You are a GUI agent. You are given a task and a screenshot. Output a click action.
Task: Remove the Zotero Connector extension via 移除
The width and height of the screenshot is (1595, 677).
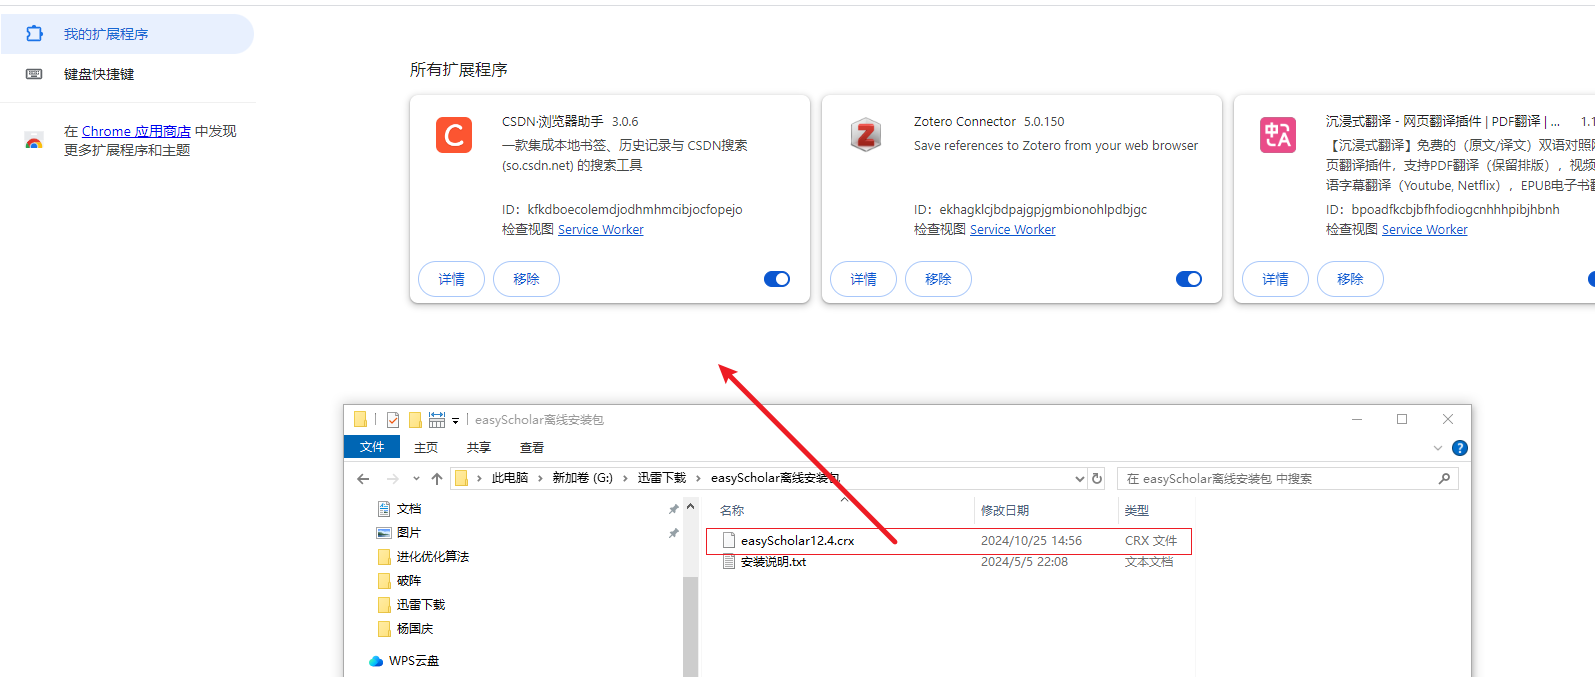click(938, 279)
